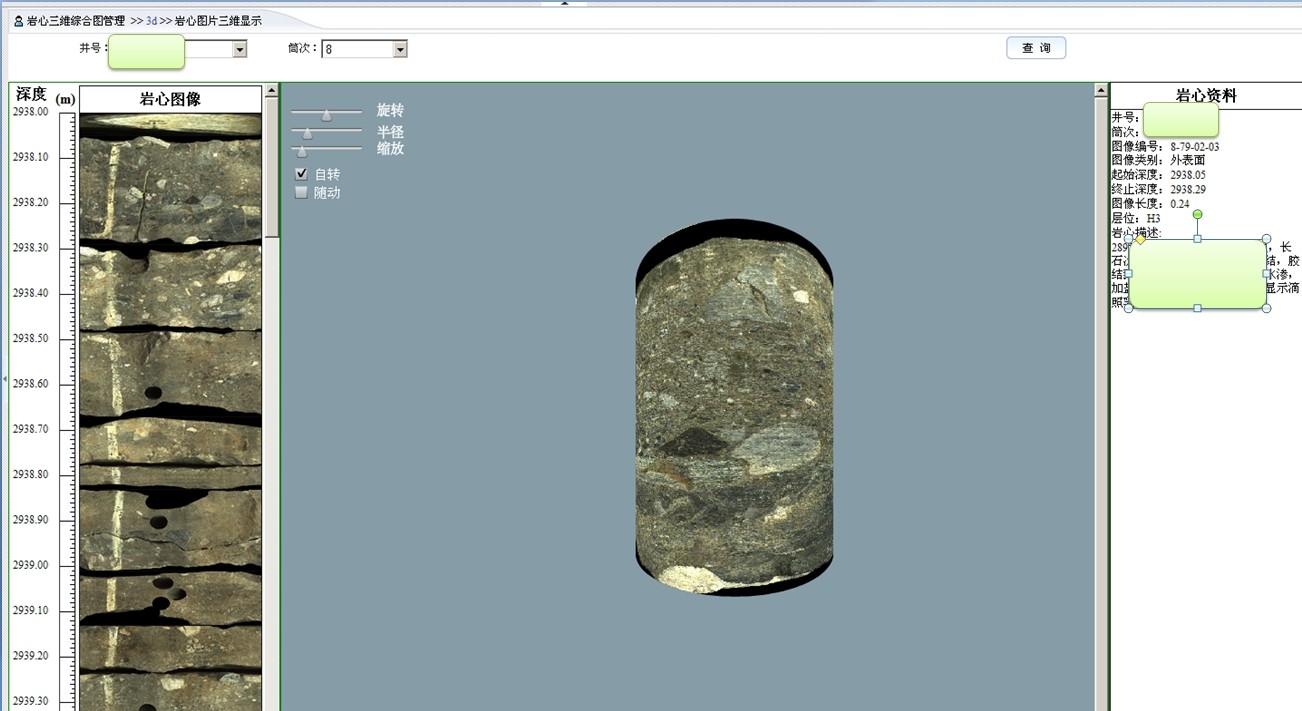Click the depth label 2938.70
Image resolution: width=1302 pixels, height=711 pixels.
33,429
